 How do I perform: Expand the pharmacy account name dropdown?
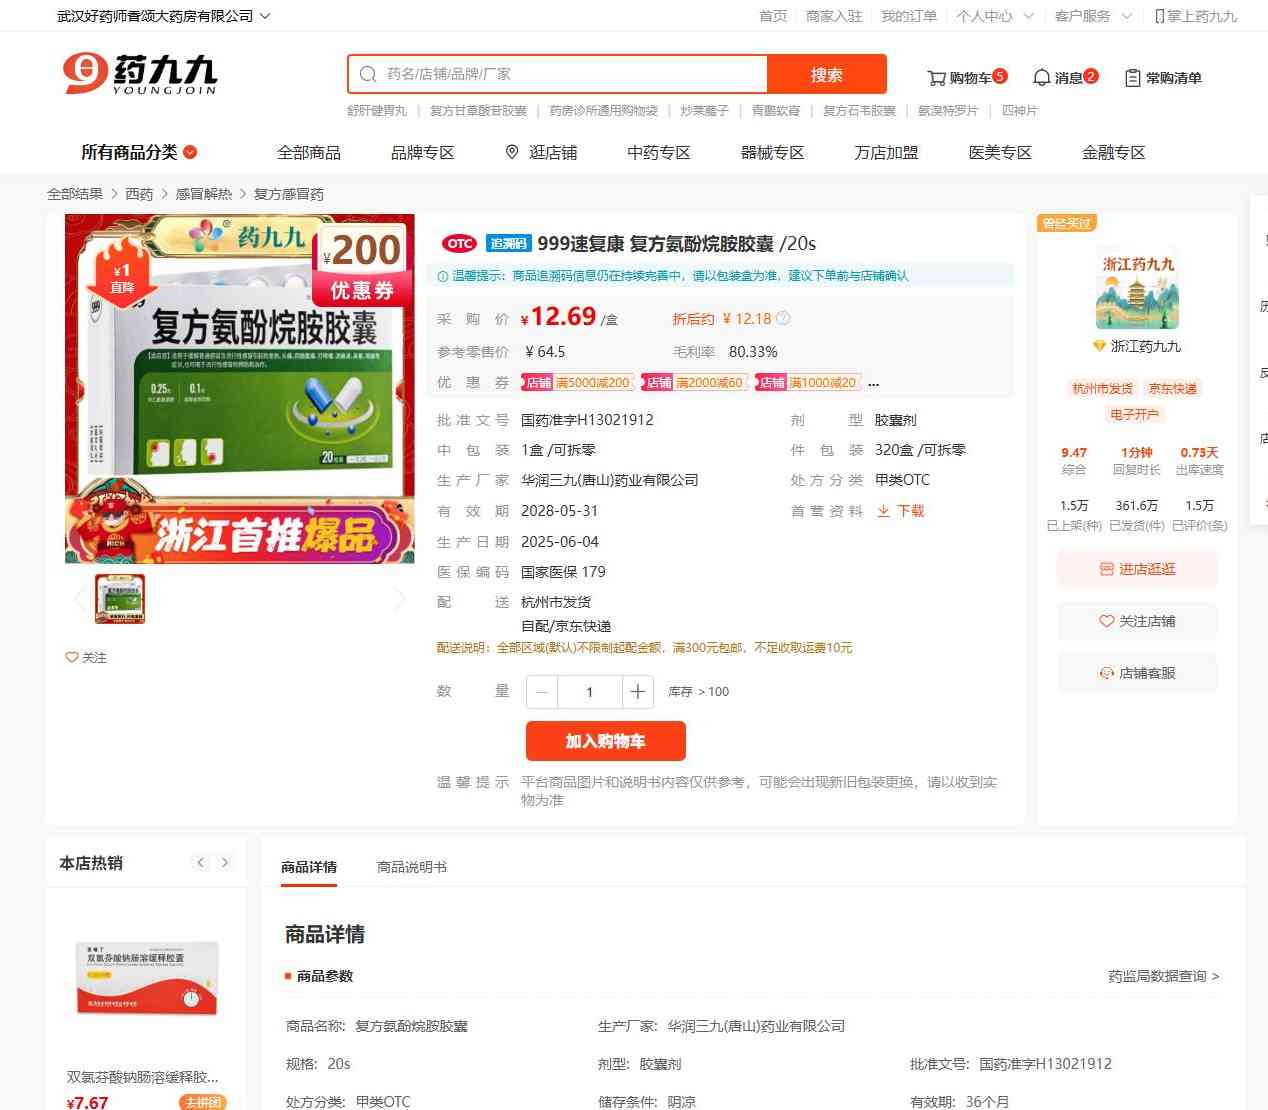coord(264,16)
